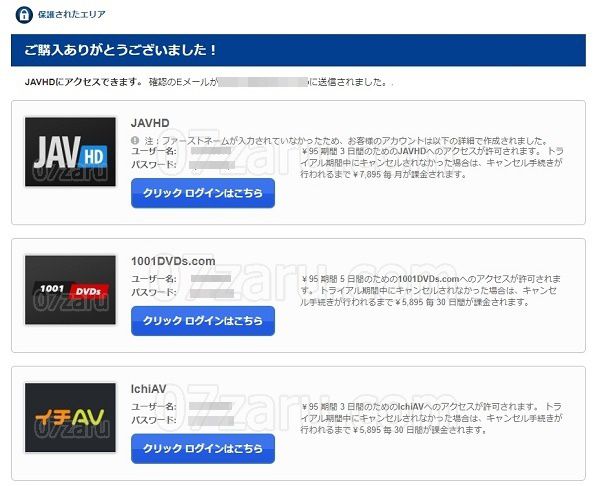Viewport: 600px width, 486px height.
Task: Select the 1001DVDs.com section heading
Action: [x=173, y=261]
